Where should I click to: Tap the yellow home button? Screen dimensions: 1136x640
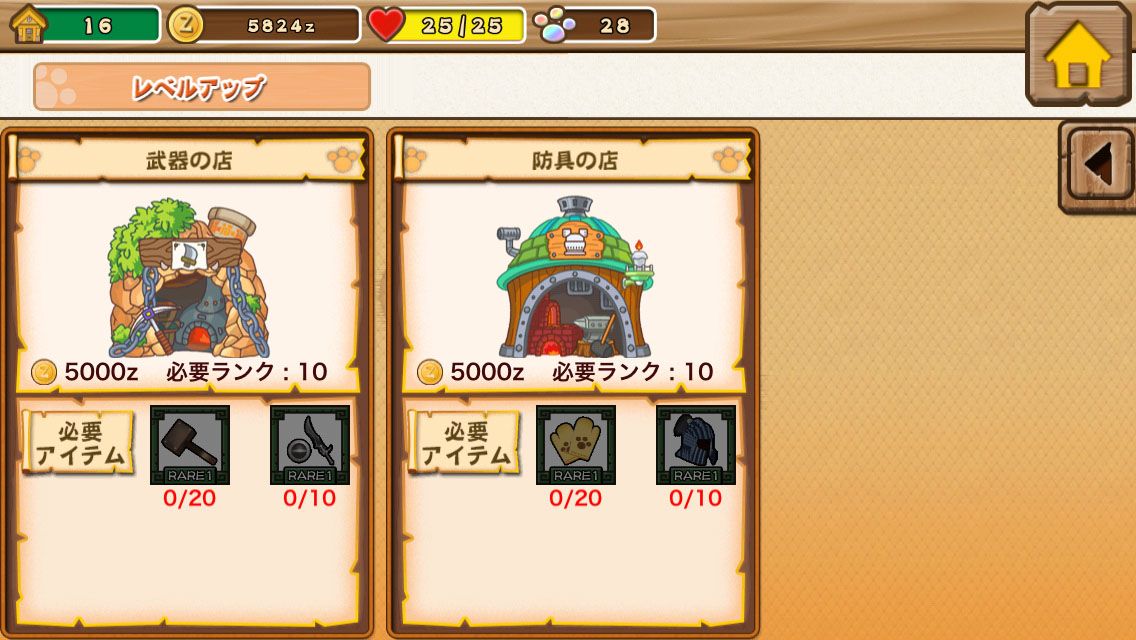1077,54
